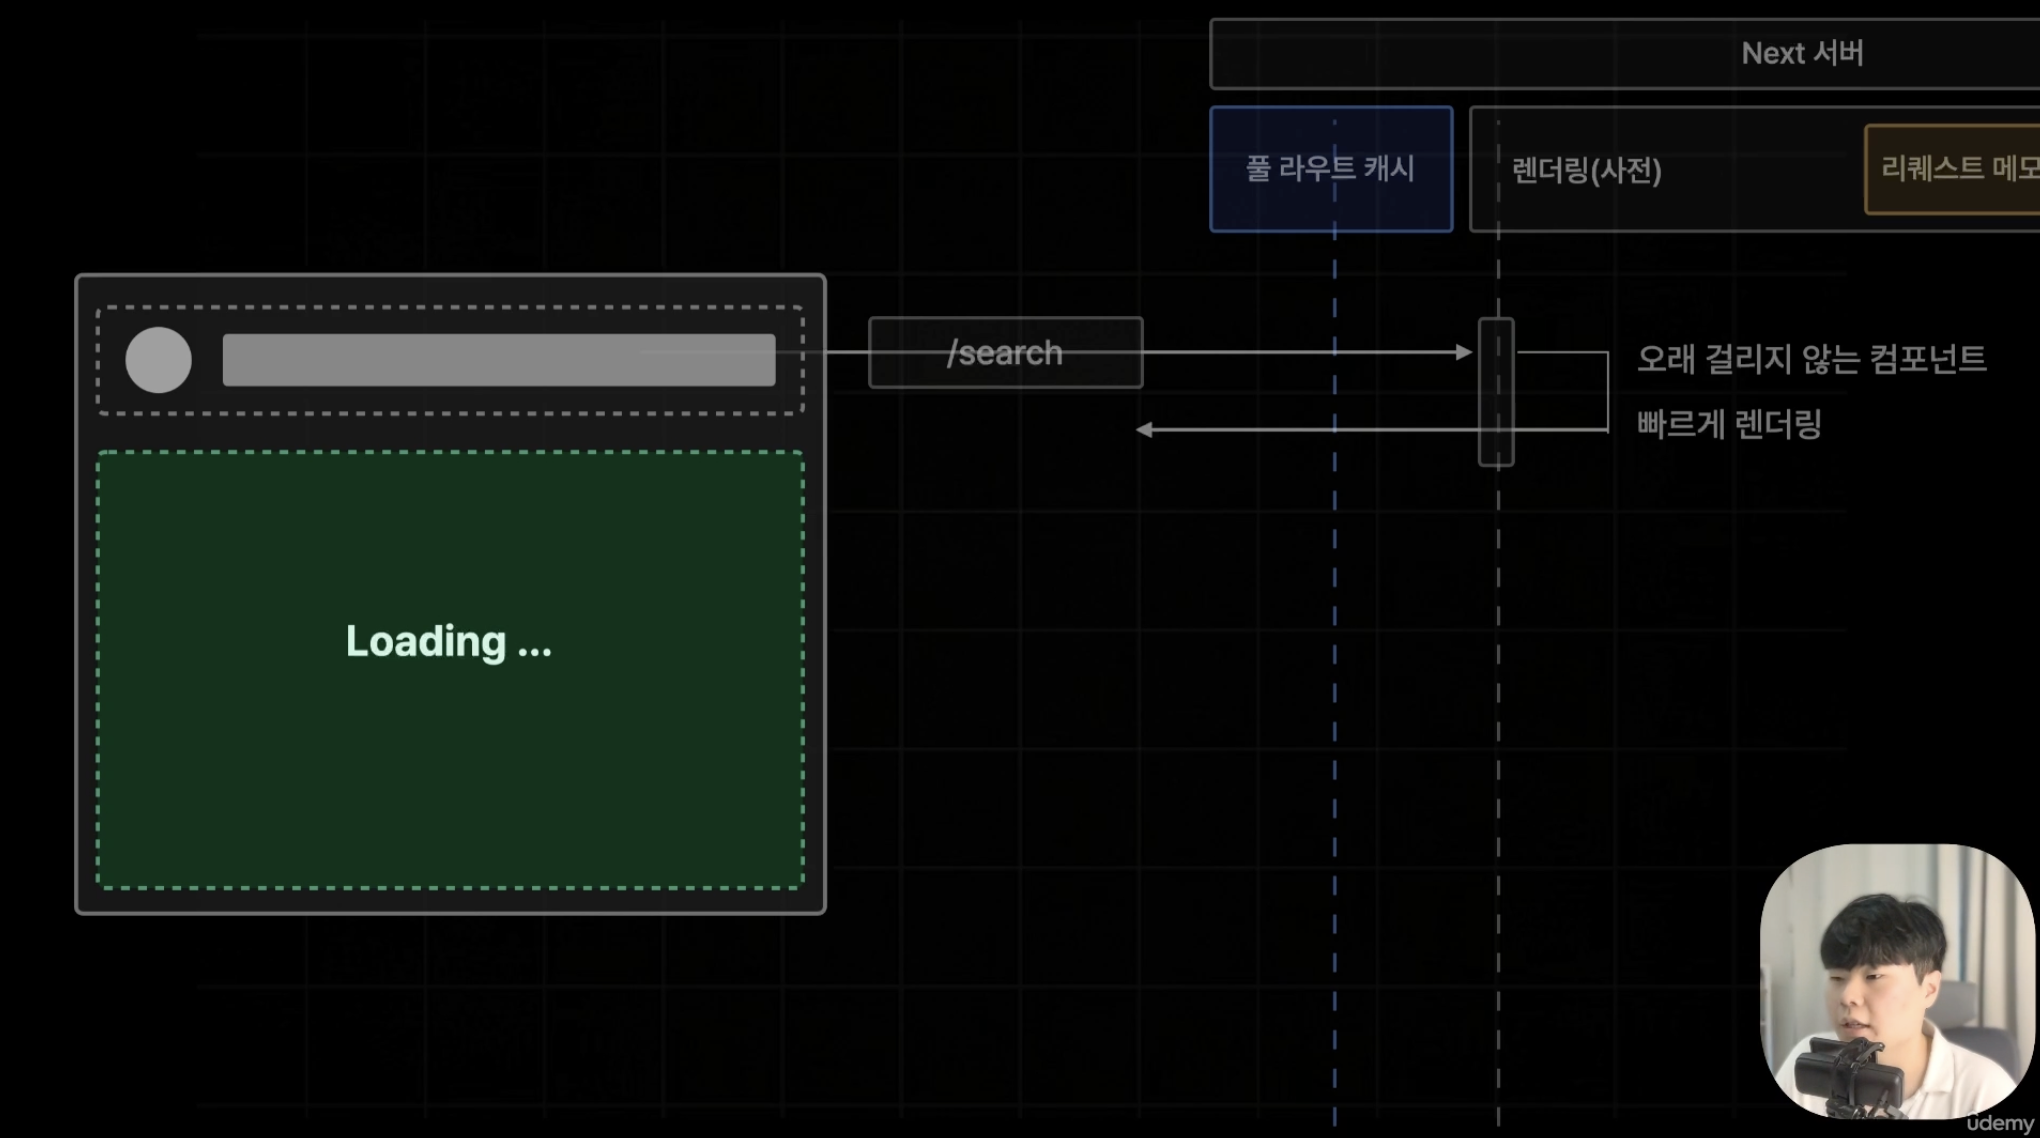Image resolution: width=2040 pixels, height=1138 pixels.
Task: Click the Udemy watermark logo
Action: pyautogui.click(x=2003, y=1123)
